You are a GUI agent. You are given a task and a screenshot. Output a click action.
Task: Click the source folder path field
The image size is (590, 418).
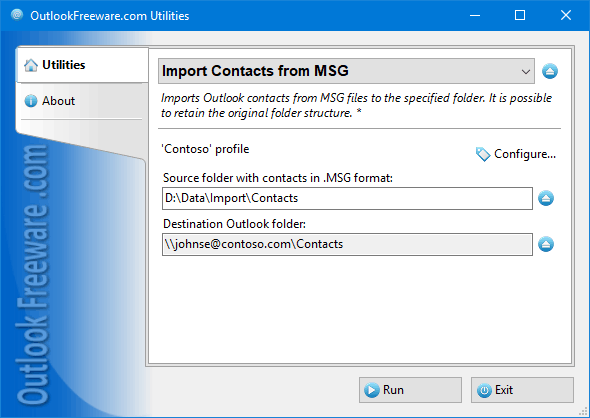pyautogui.click(x=347, y=198)
